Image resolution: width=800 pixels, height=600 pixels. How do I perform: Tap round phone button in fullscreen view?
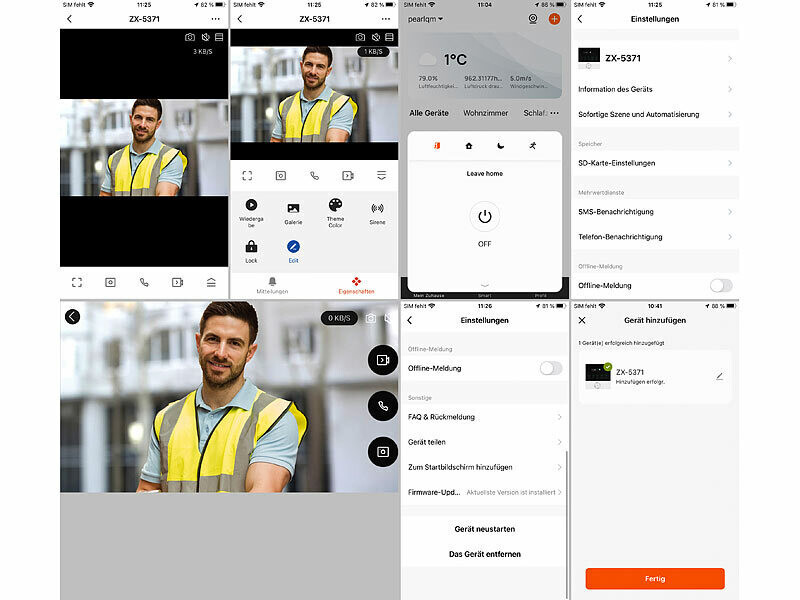(x=383, y=406)
